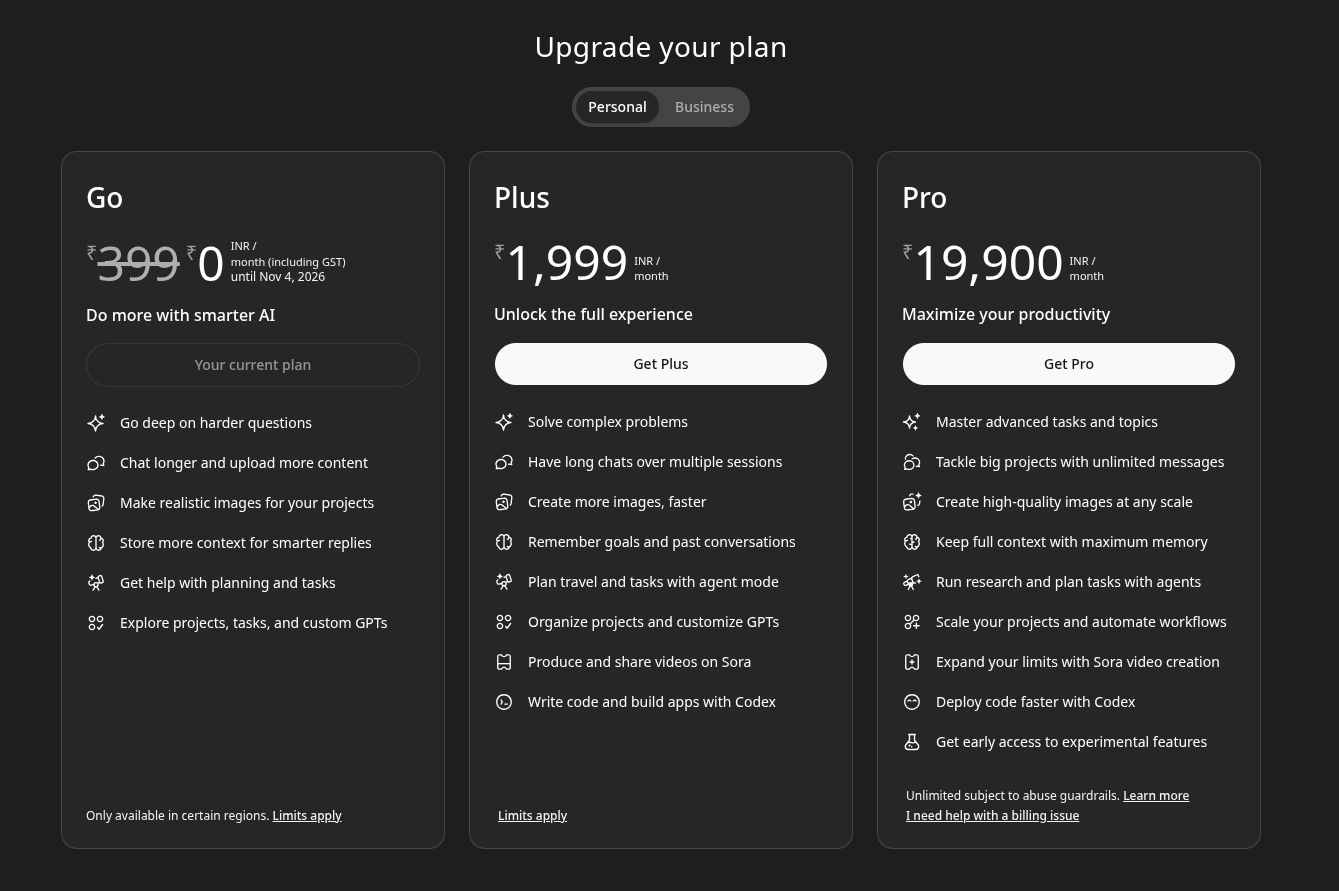Click 'I need help with a billing issue'
The image size is (1339, 891).
click(x=992, y=816)
